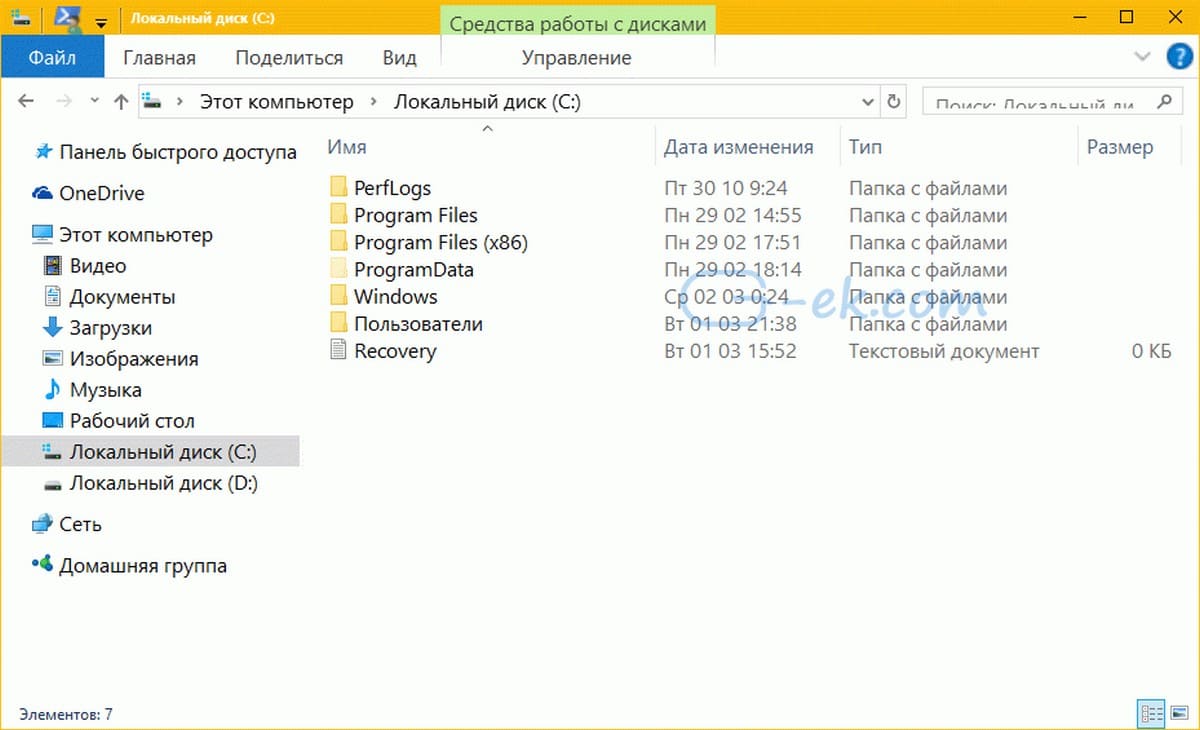Expand the ribbon with the chevron arrow
The height and width of the screenshot is (730, 1200).
click(x=1142, y=57)
